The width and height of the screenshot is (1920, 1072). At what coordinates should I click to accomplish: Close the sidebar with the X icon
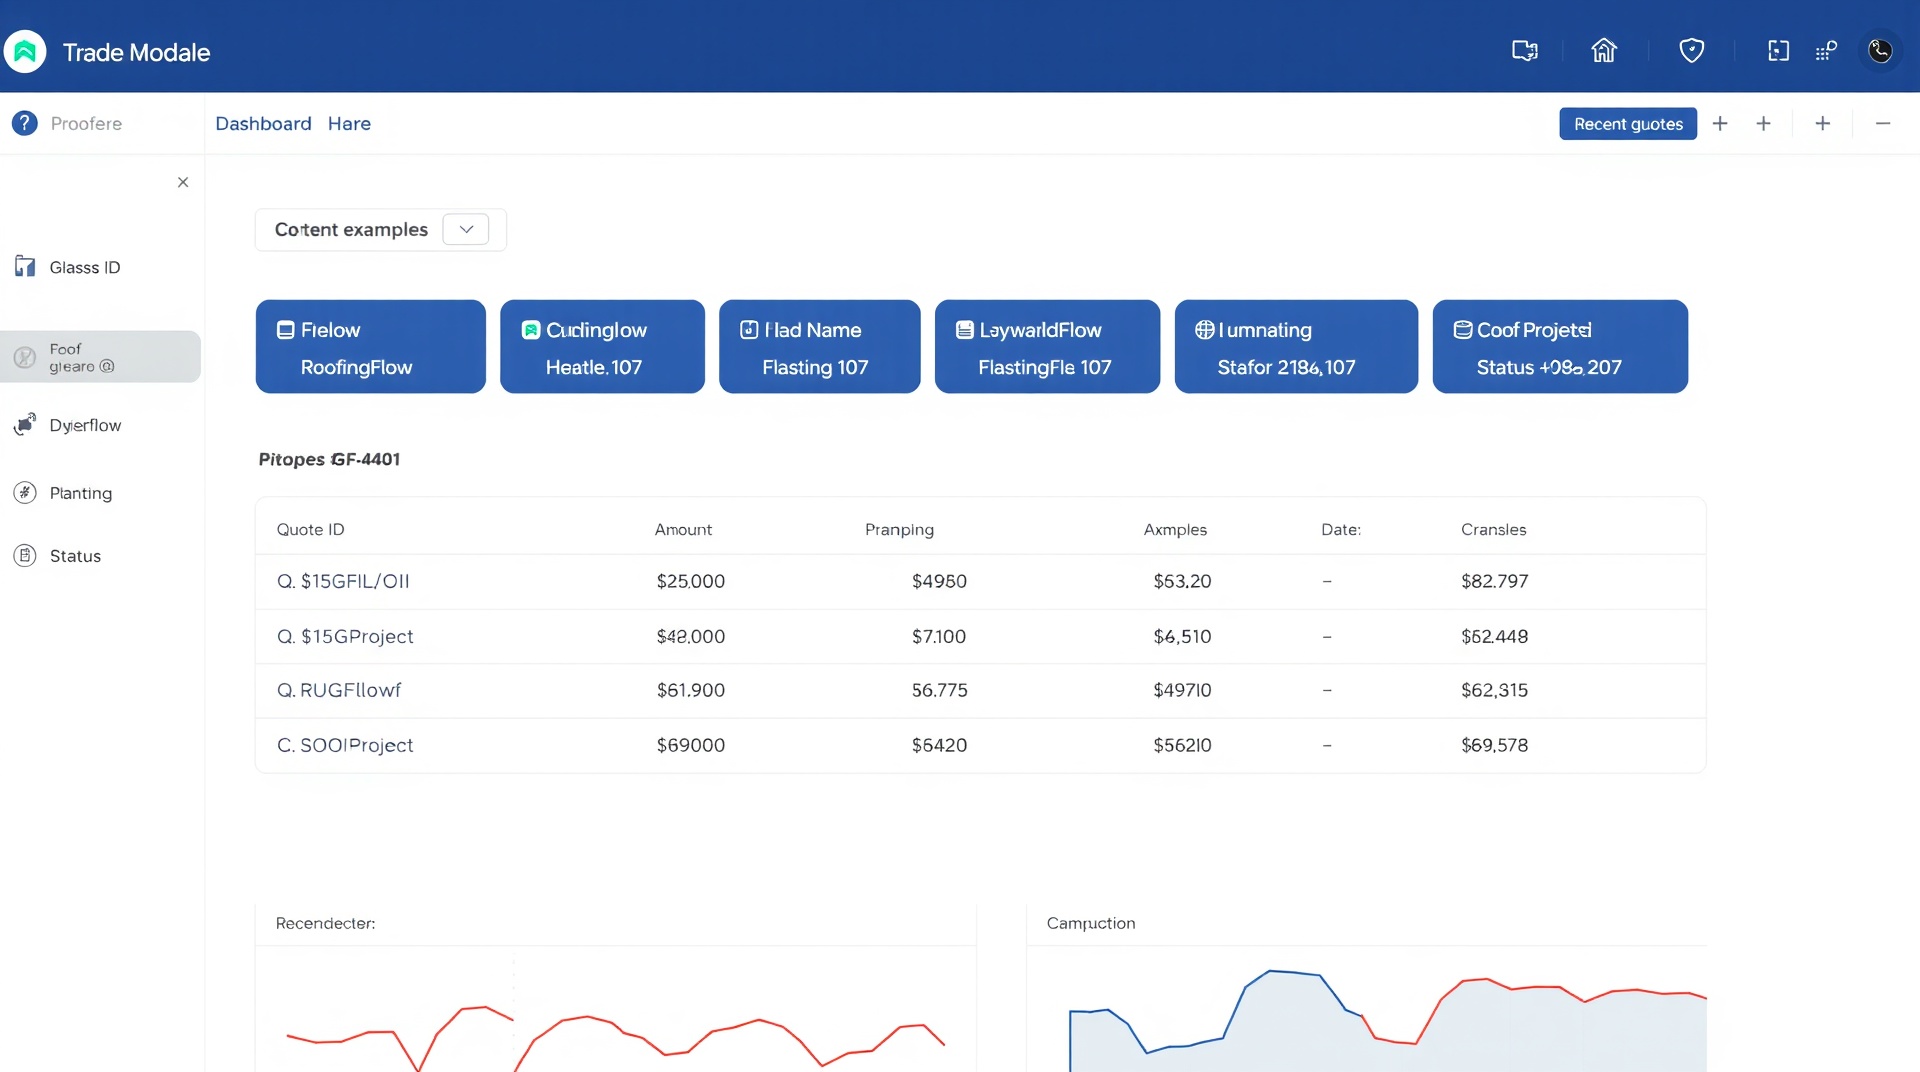point(183,182)
